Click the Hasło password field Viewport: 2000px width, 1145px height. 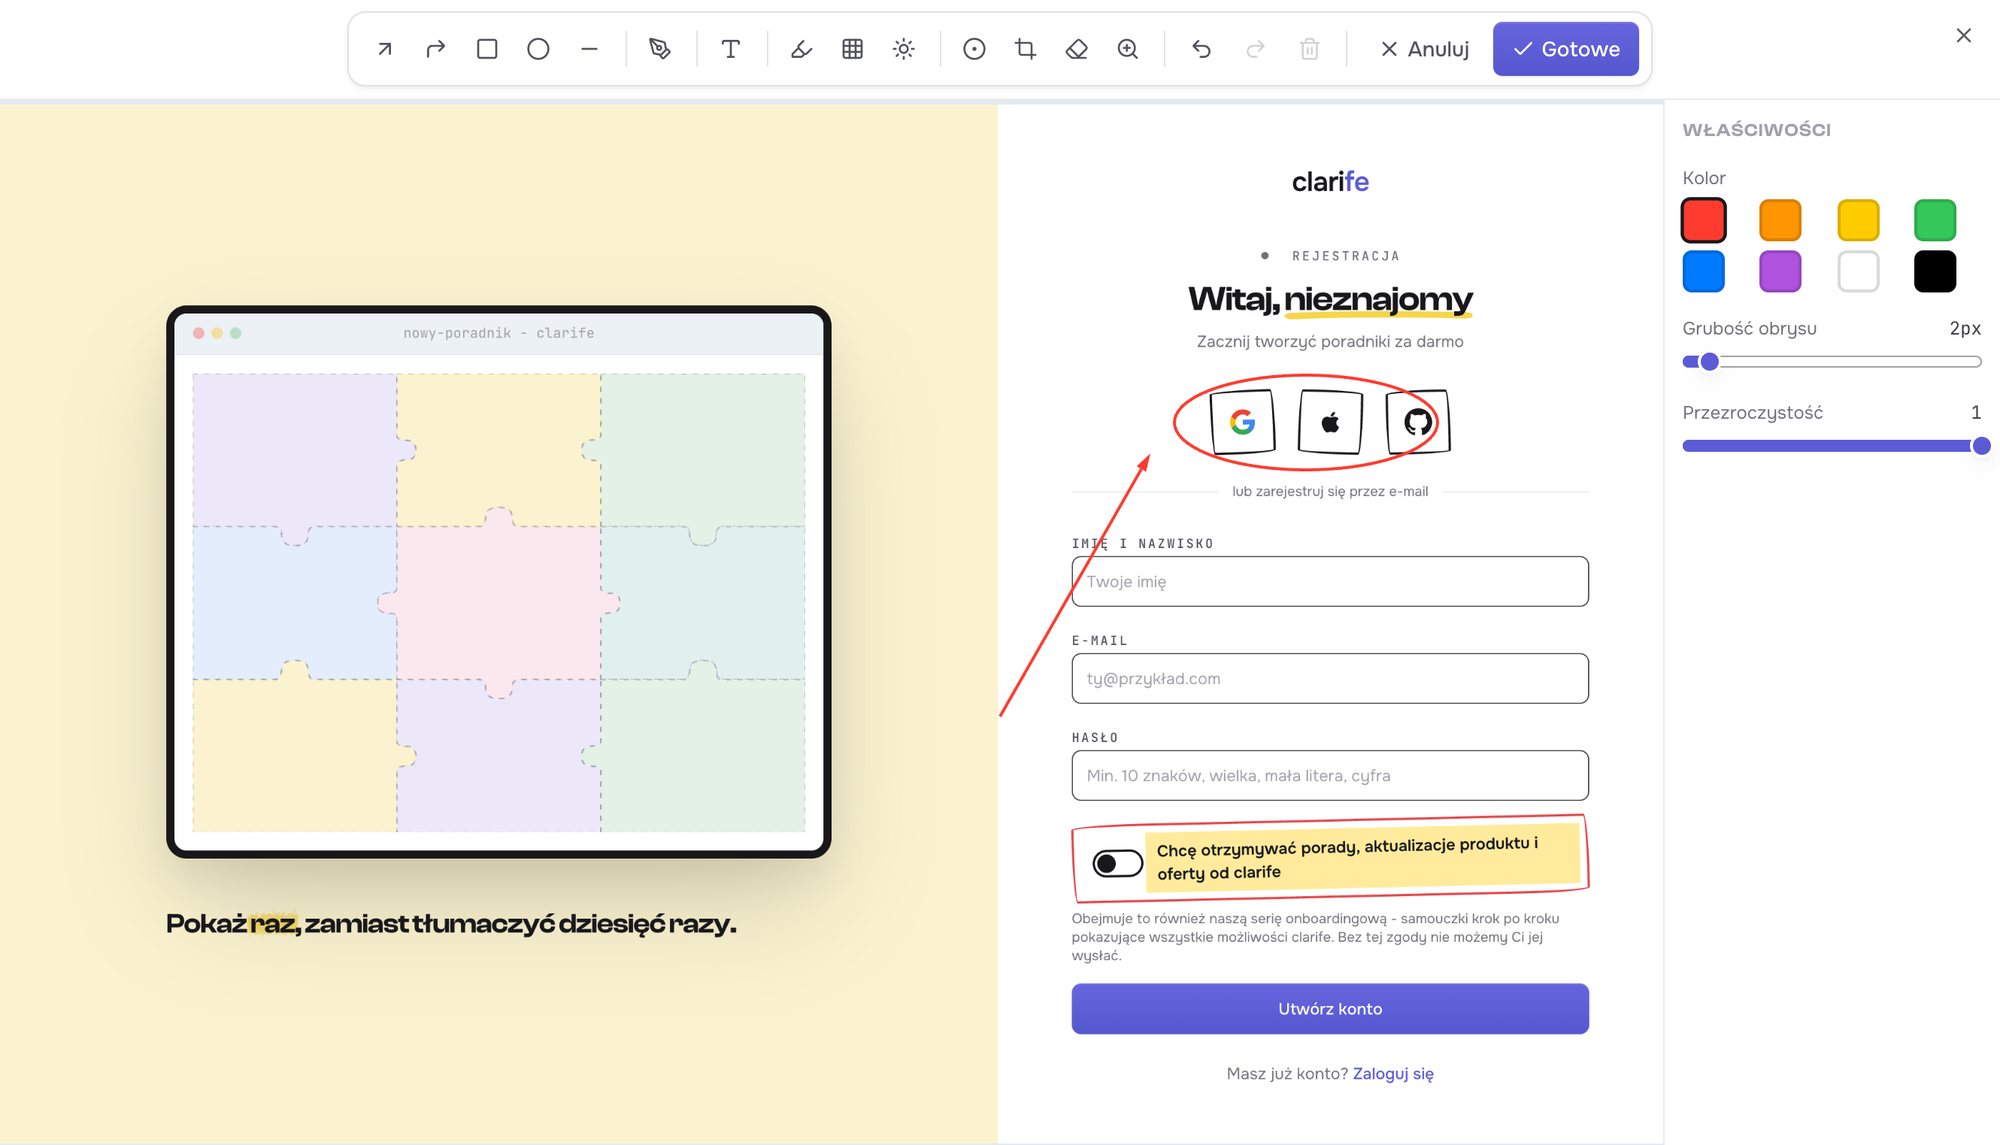pyautogui.click(x=1330, y=775)
